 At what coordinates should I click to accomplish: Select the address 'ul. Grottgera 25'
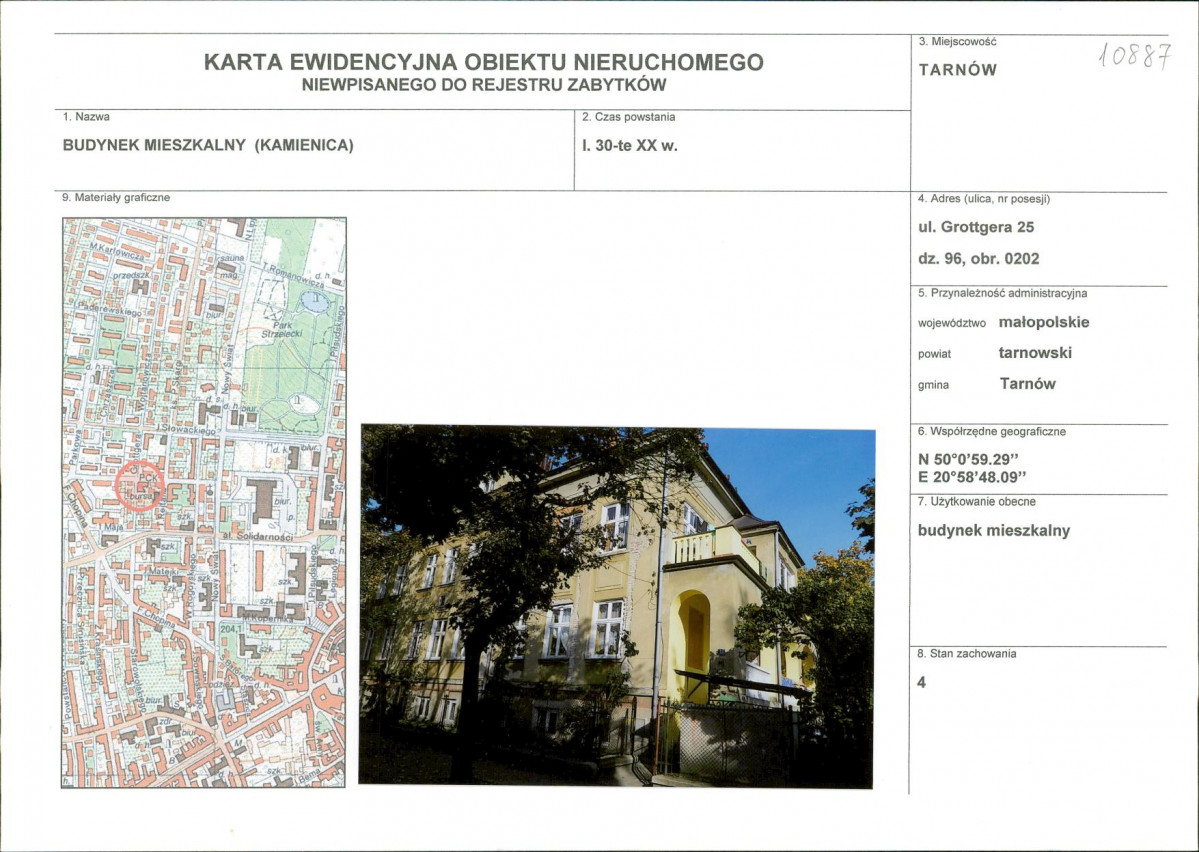coord(976,227)
